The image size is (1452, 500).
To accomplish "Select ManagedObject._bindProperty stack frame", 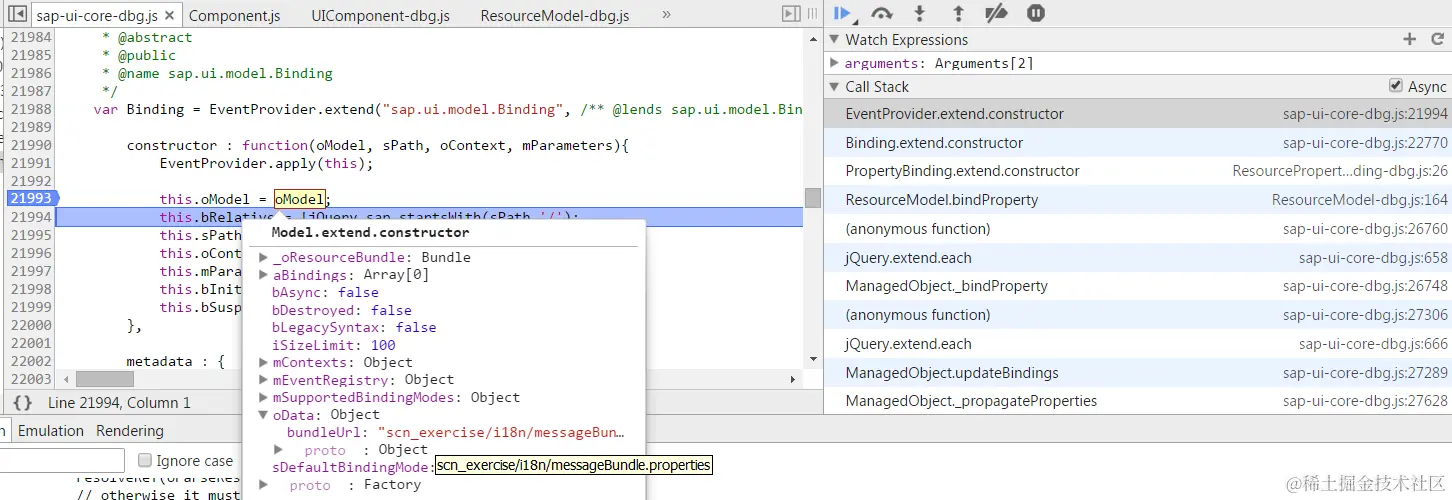I will pos(1138,286).
